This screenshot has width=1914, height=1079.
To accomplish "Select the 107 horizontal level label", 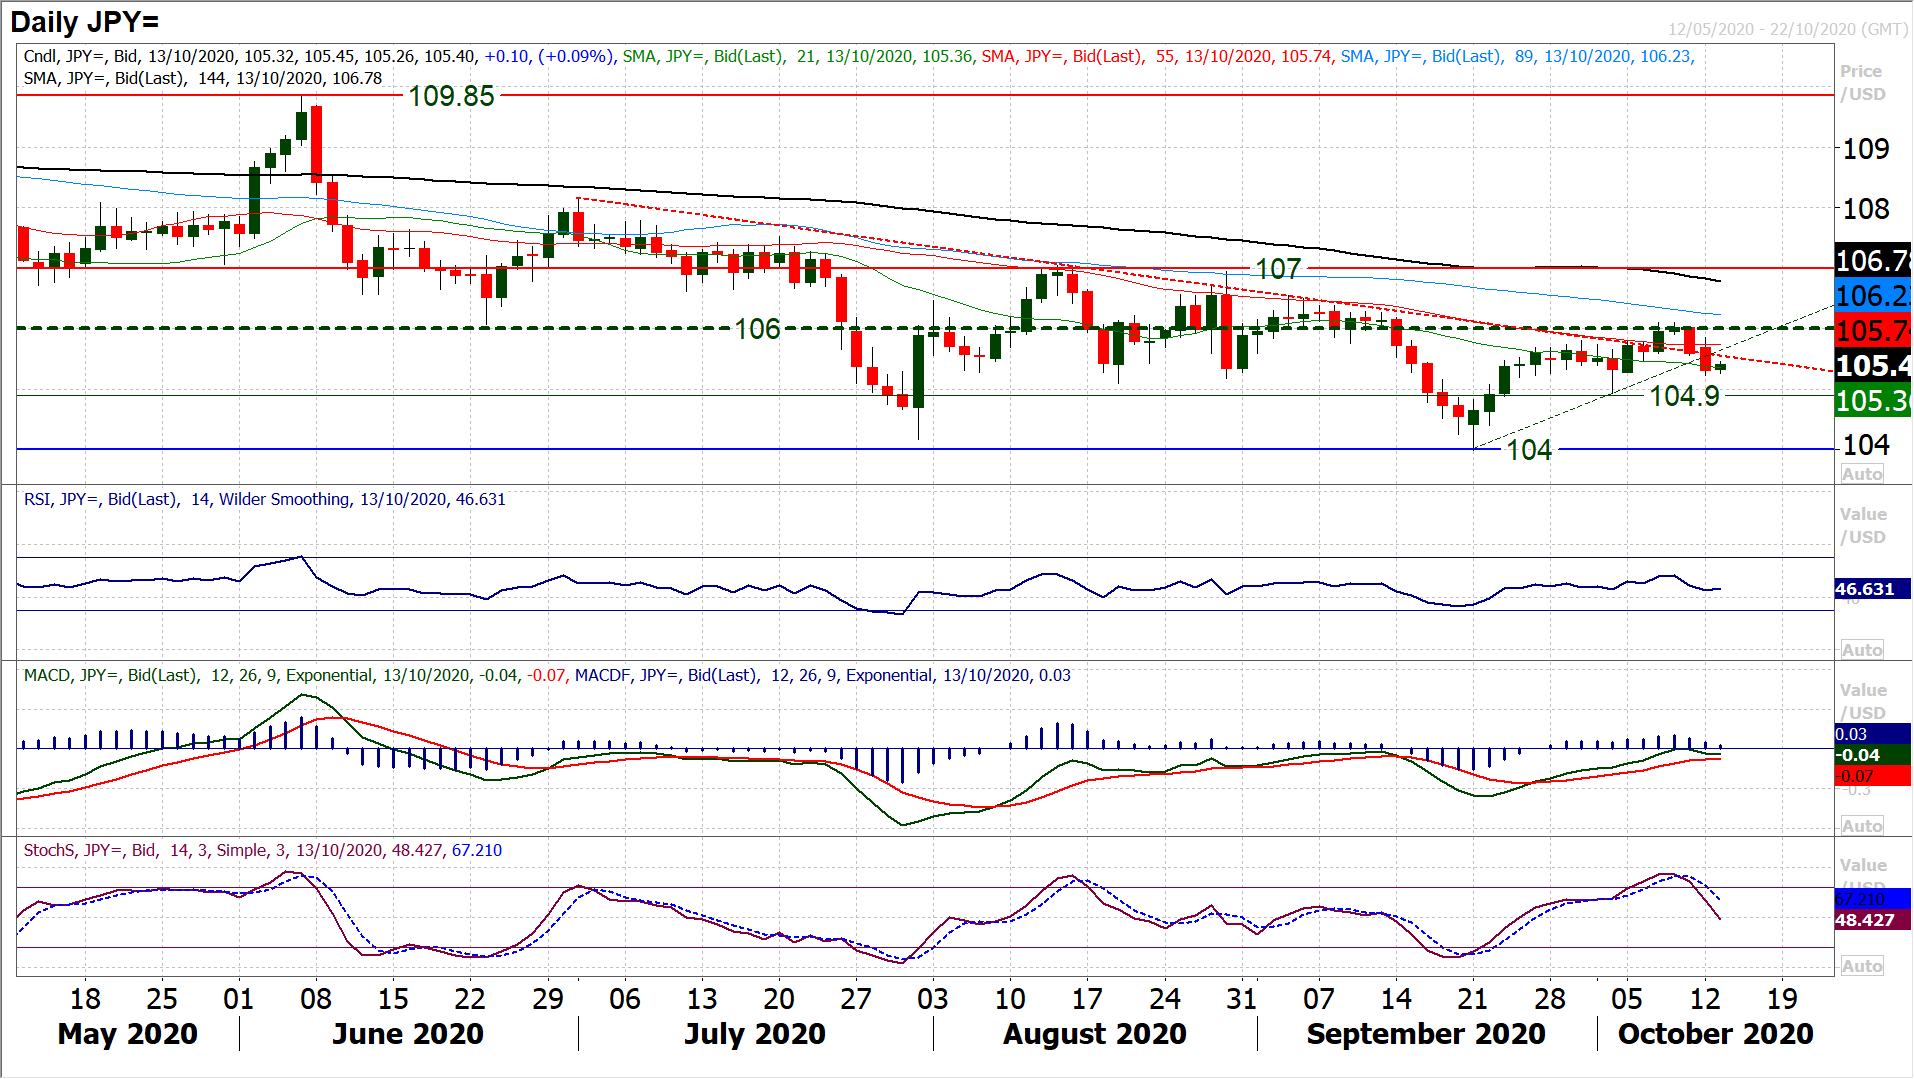I will [x=1278, y=269].
